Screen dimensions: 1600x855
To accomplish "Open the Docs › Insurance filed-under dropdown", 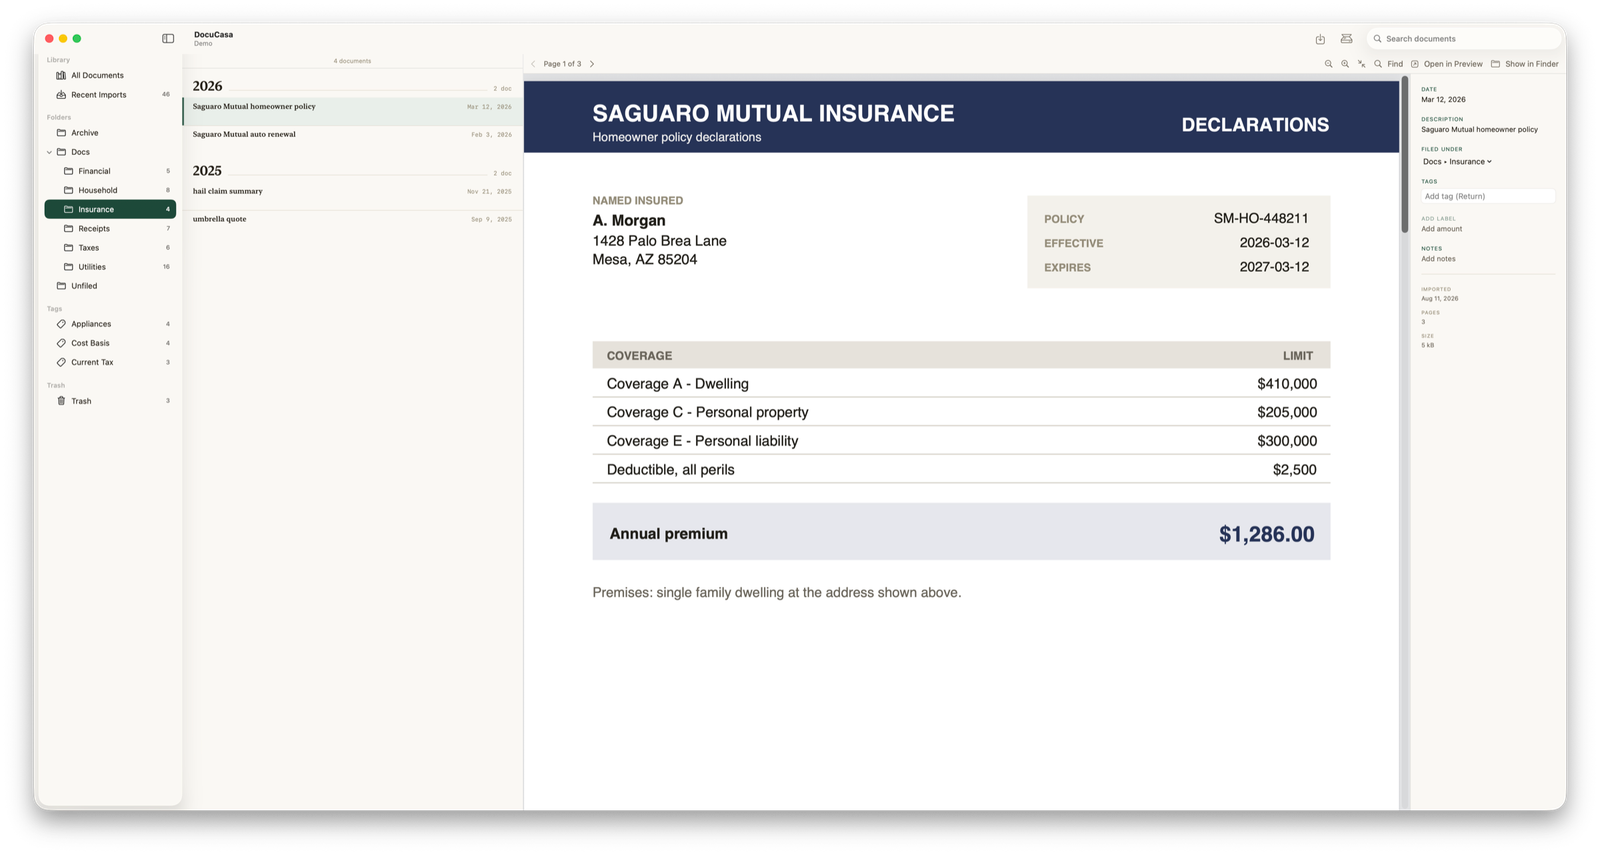I will [x=1457, y=162].
